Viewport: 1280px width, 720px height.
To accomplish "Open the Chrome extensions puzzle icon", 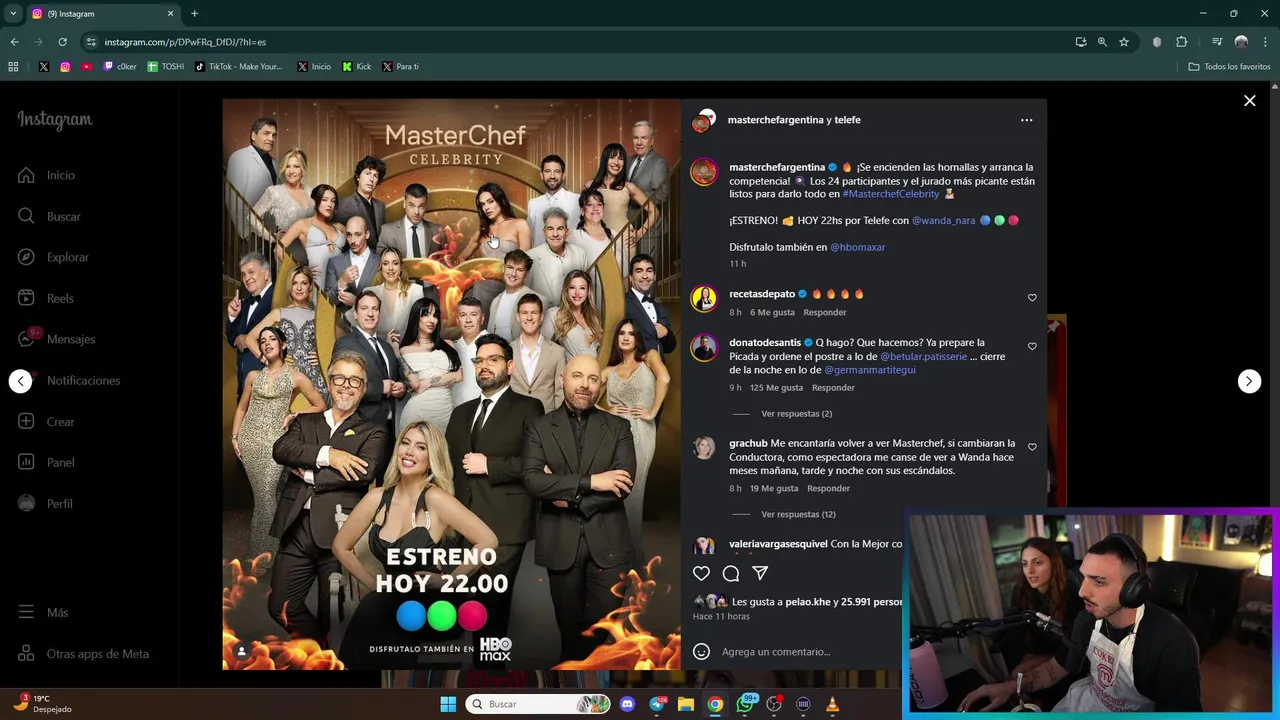I will [x=1182, y=42].
